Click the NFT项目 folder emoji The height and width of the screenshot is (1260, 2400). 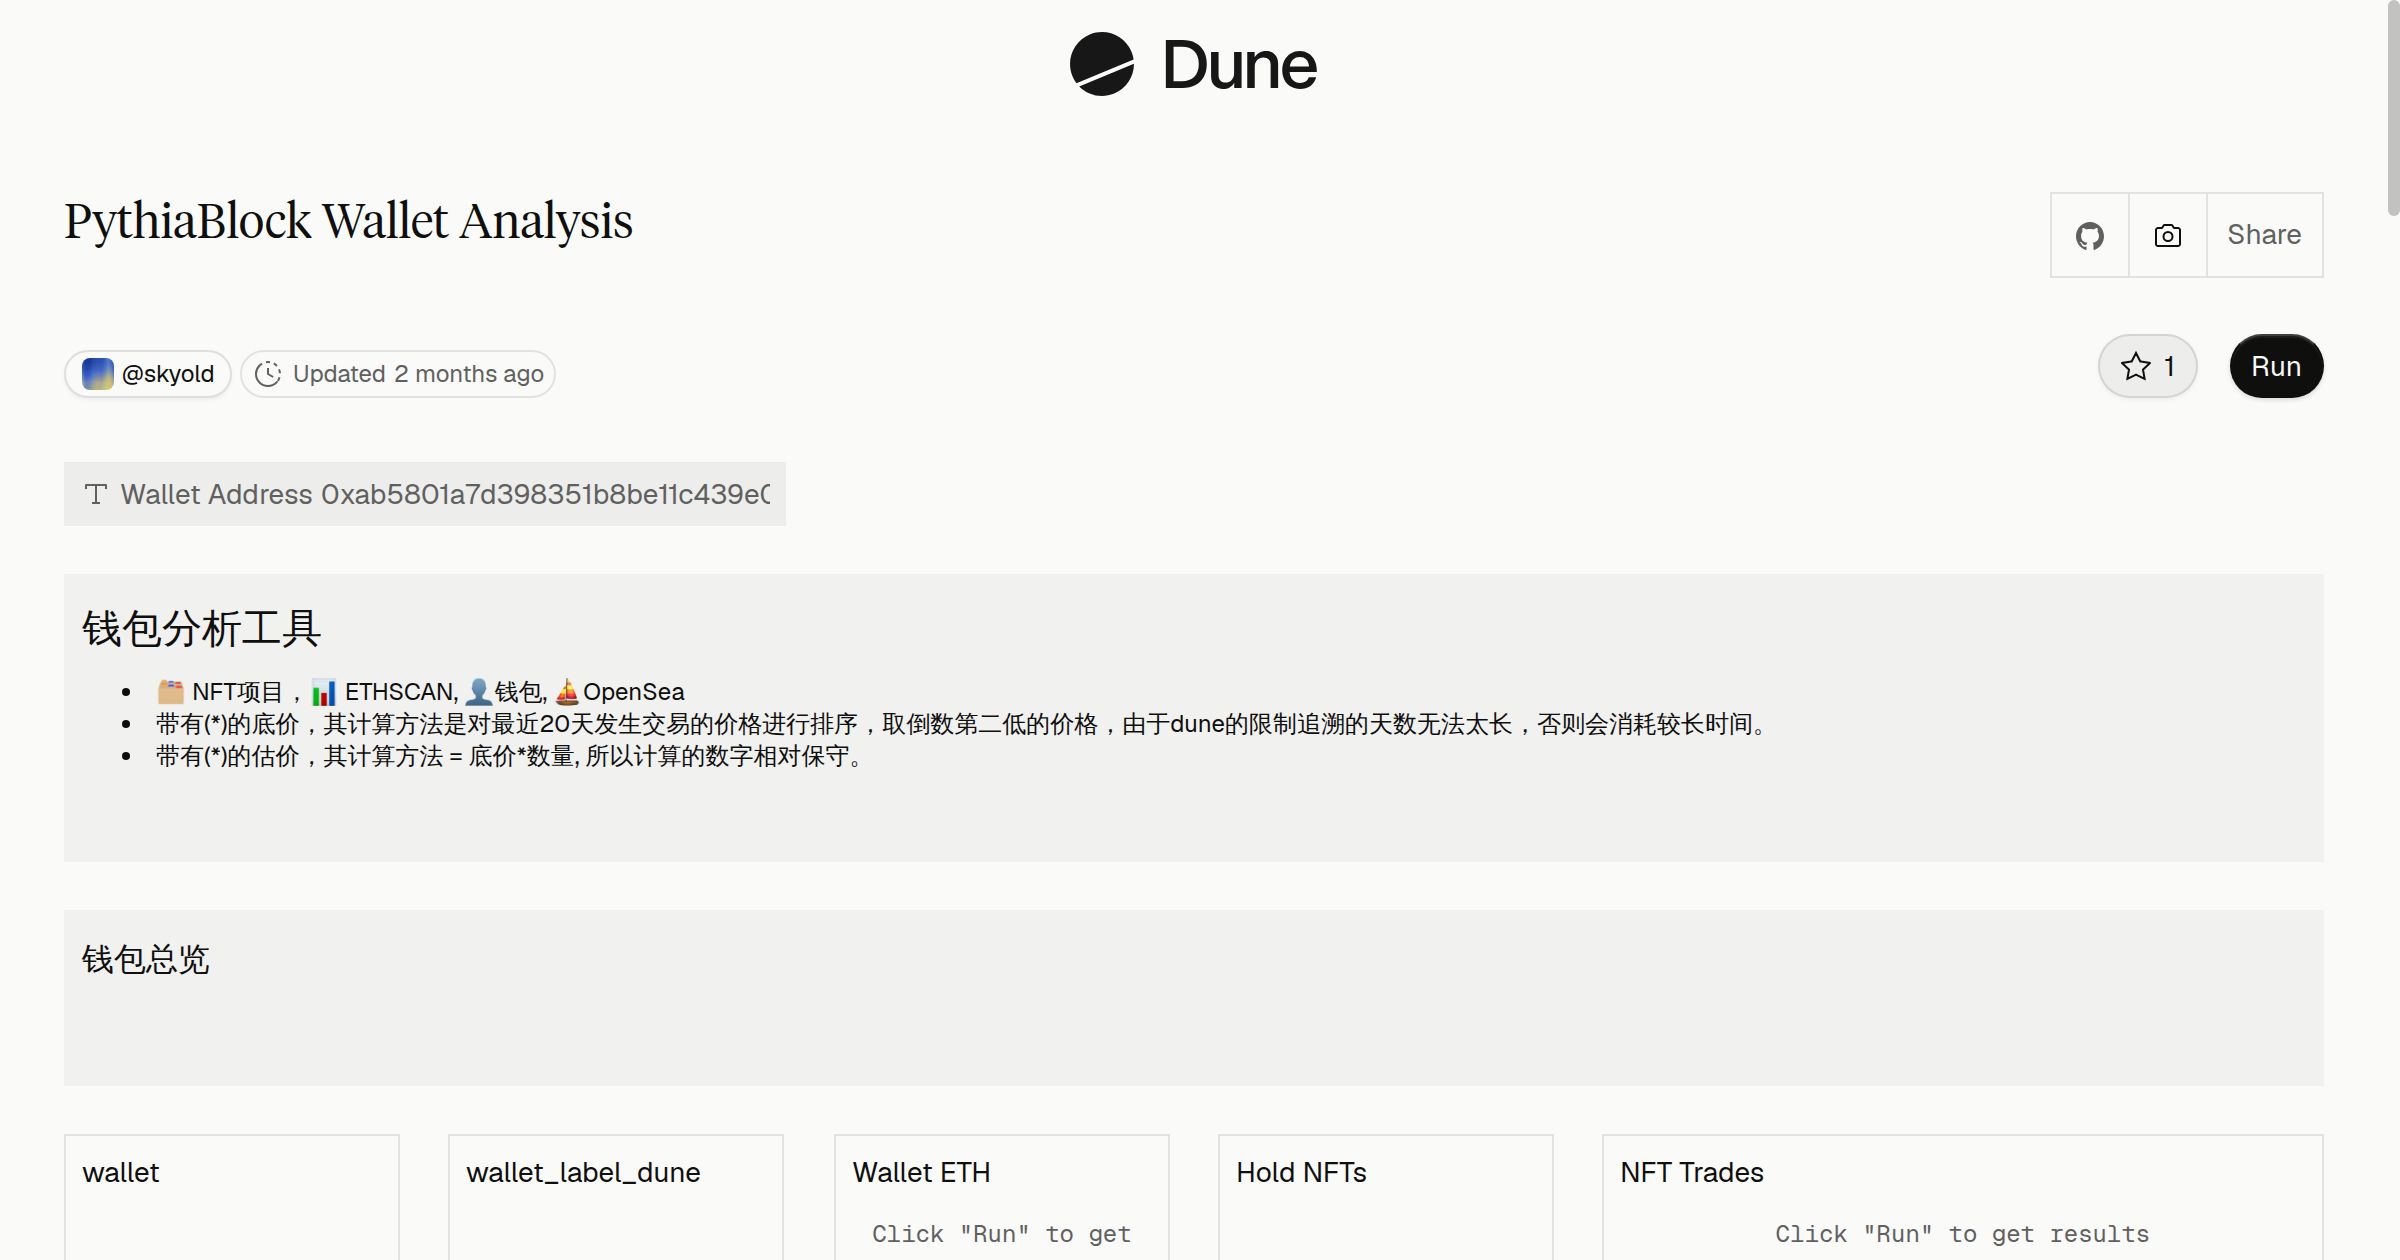[171, 691]
